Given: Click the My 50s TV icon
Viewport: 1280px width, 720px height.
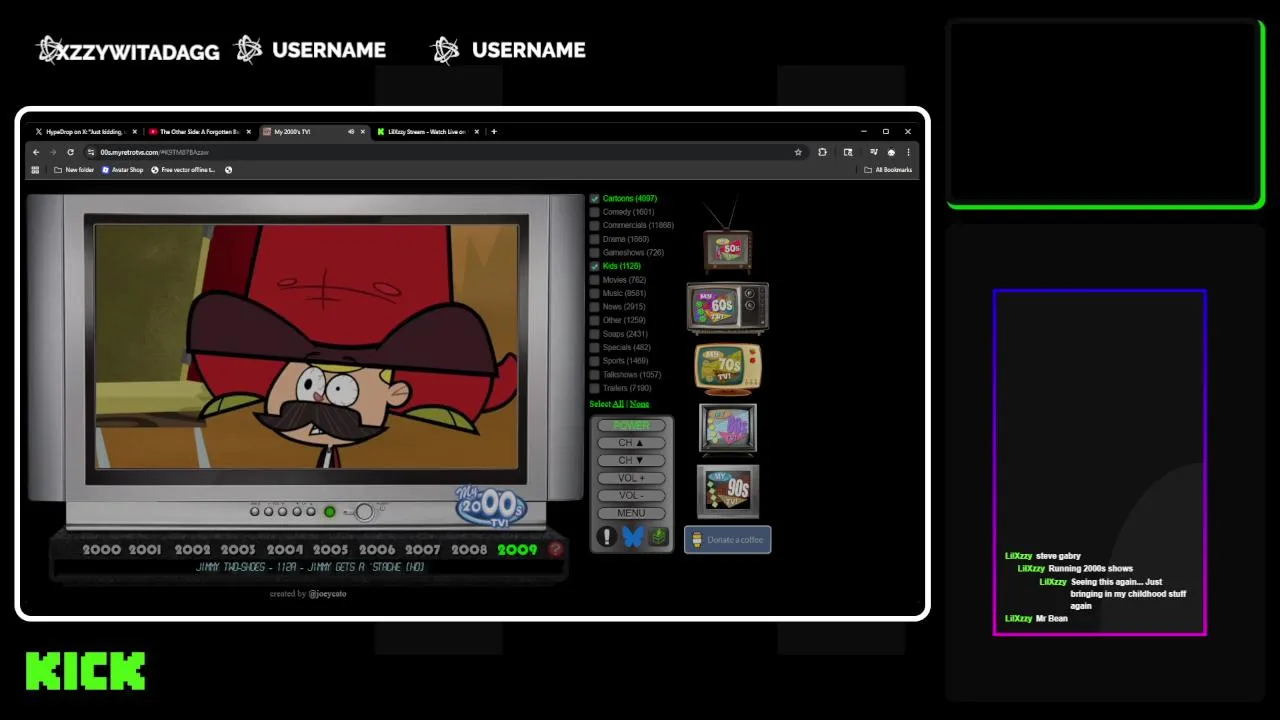Looking at the screenshot, I should [727, 238].
